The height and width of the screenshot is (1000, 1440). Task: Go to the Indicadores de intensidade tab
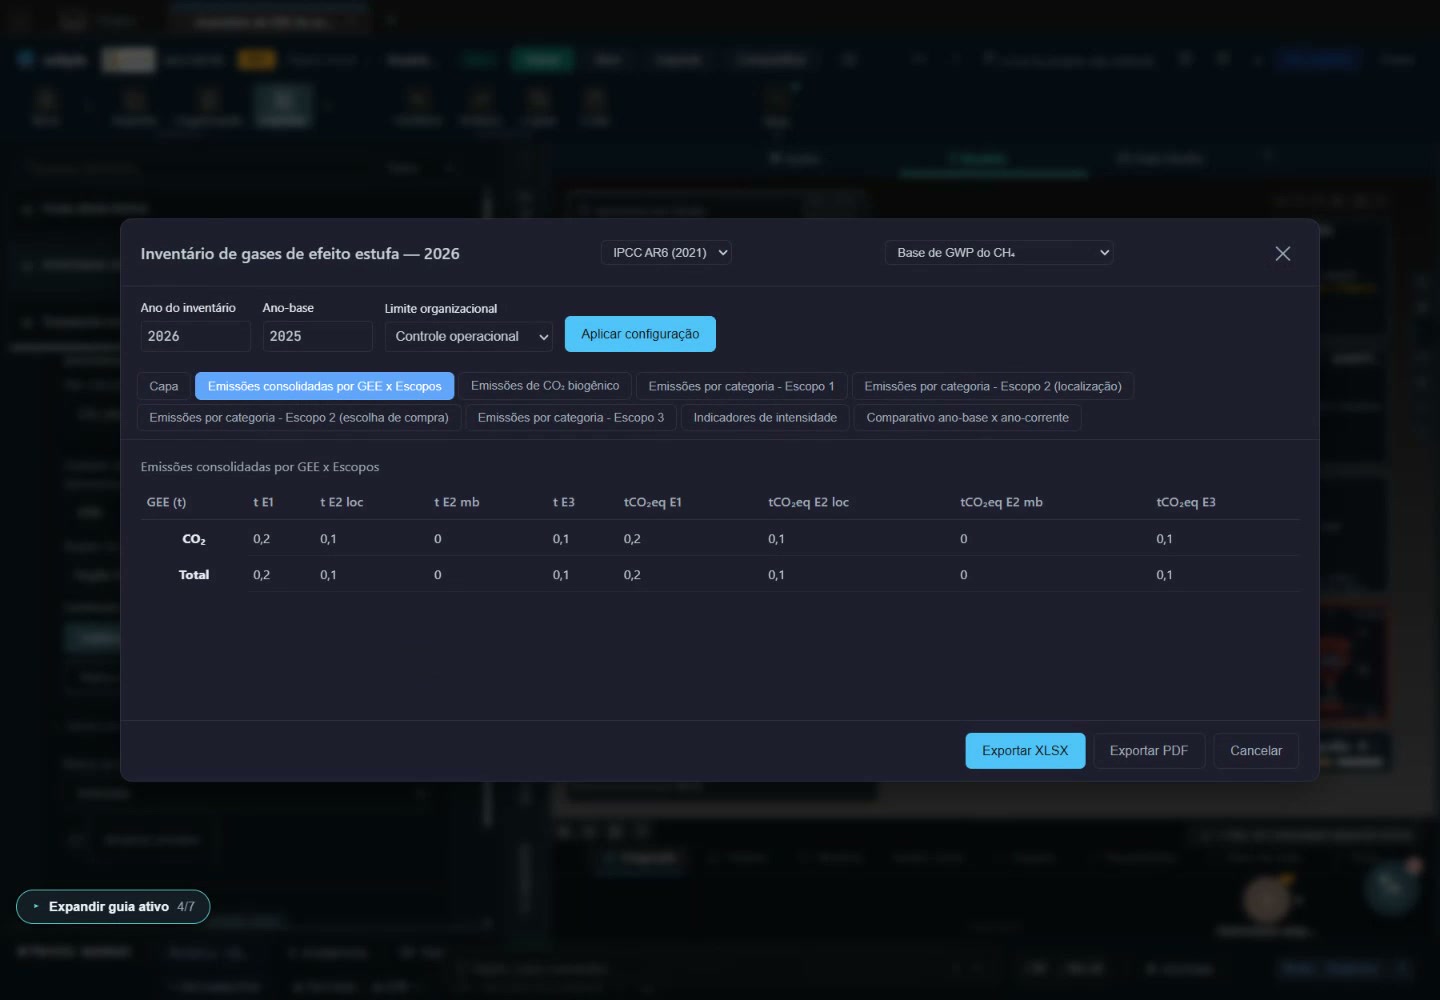pyautogui.click(x=765, y=418)
